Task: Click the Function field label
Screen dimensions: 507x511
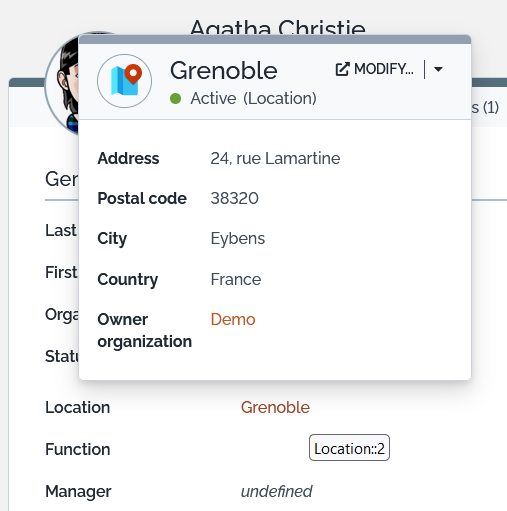Action: [x=78, y=449]
